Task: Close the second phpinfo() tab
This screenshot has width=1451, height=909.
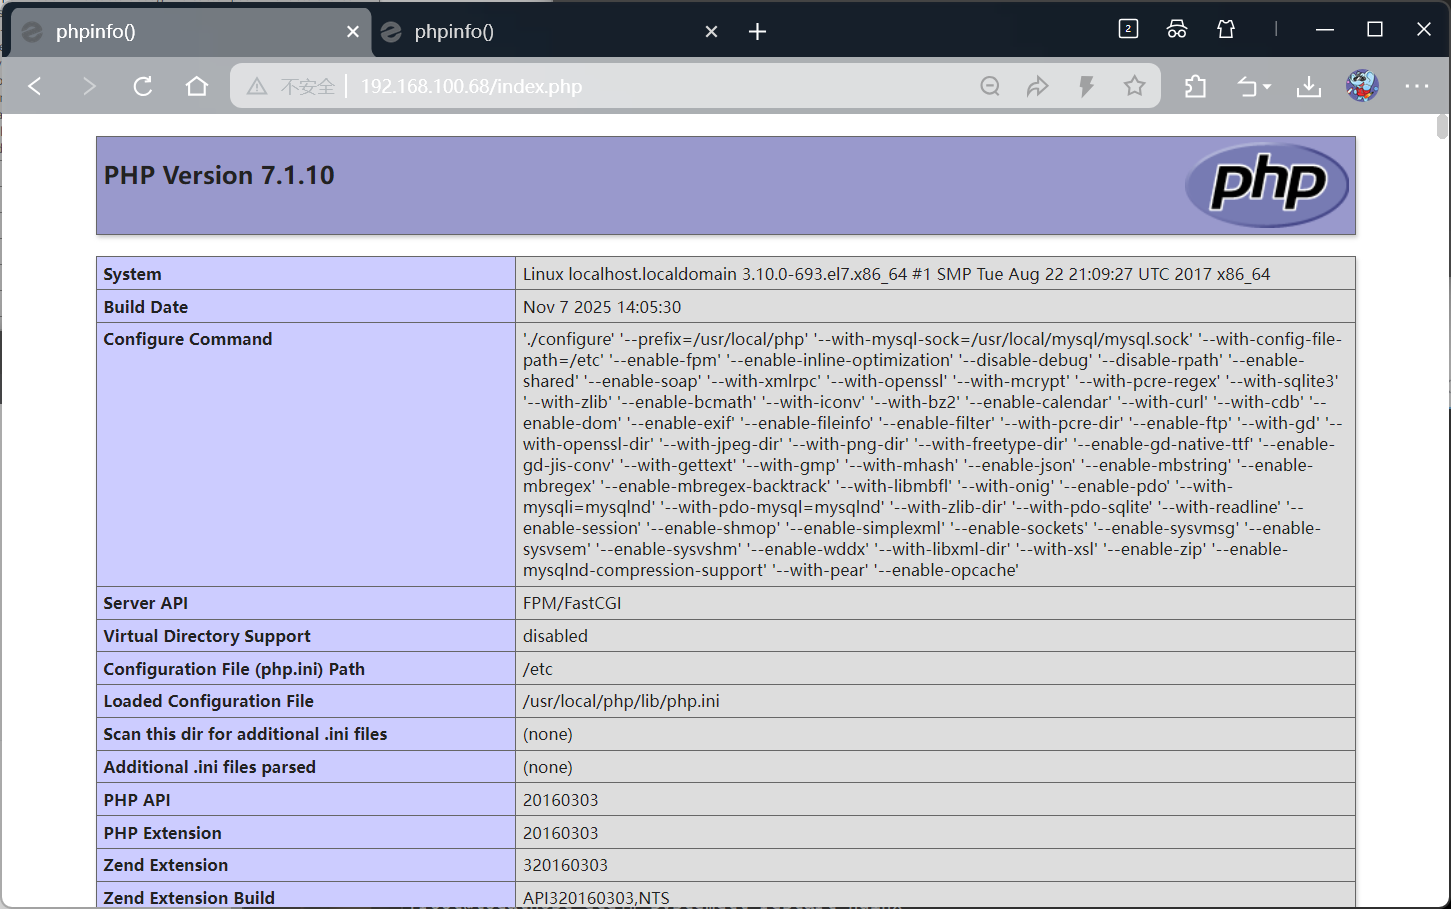Action: click(711, 32)
